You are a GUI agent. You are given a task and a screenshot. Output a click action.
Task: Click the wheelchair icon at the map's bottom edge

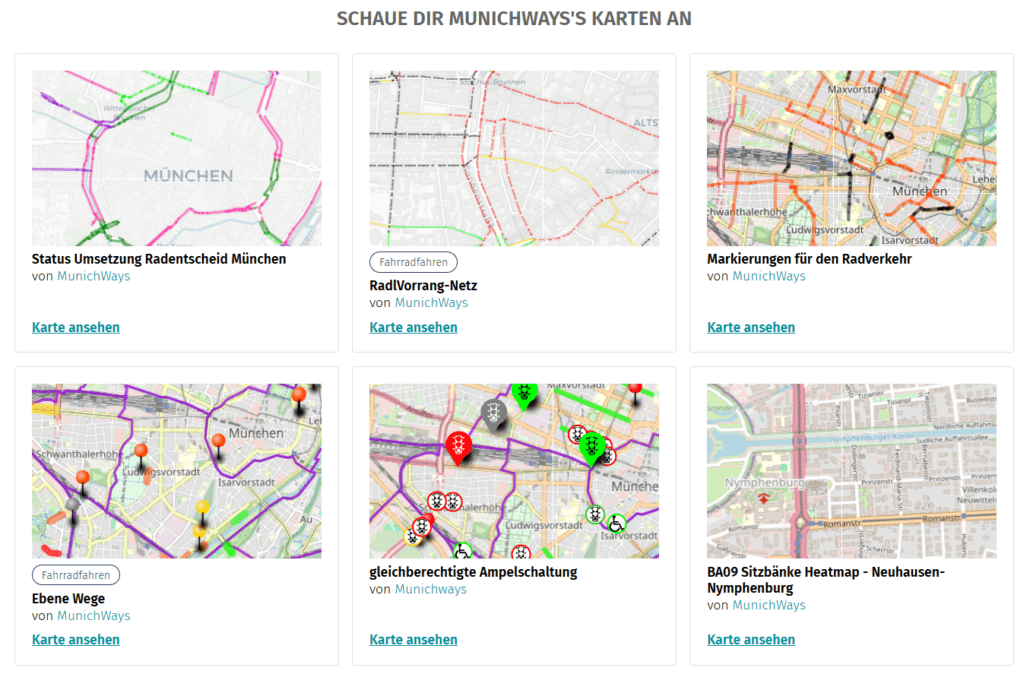[x=462, y=552]
